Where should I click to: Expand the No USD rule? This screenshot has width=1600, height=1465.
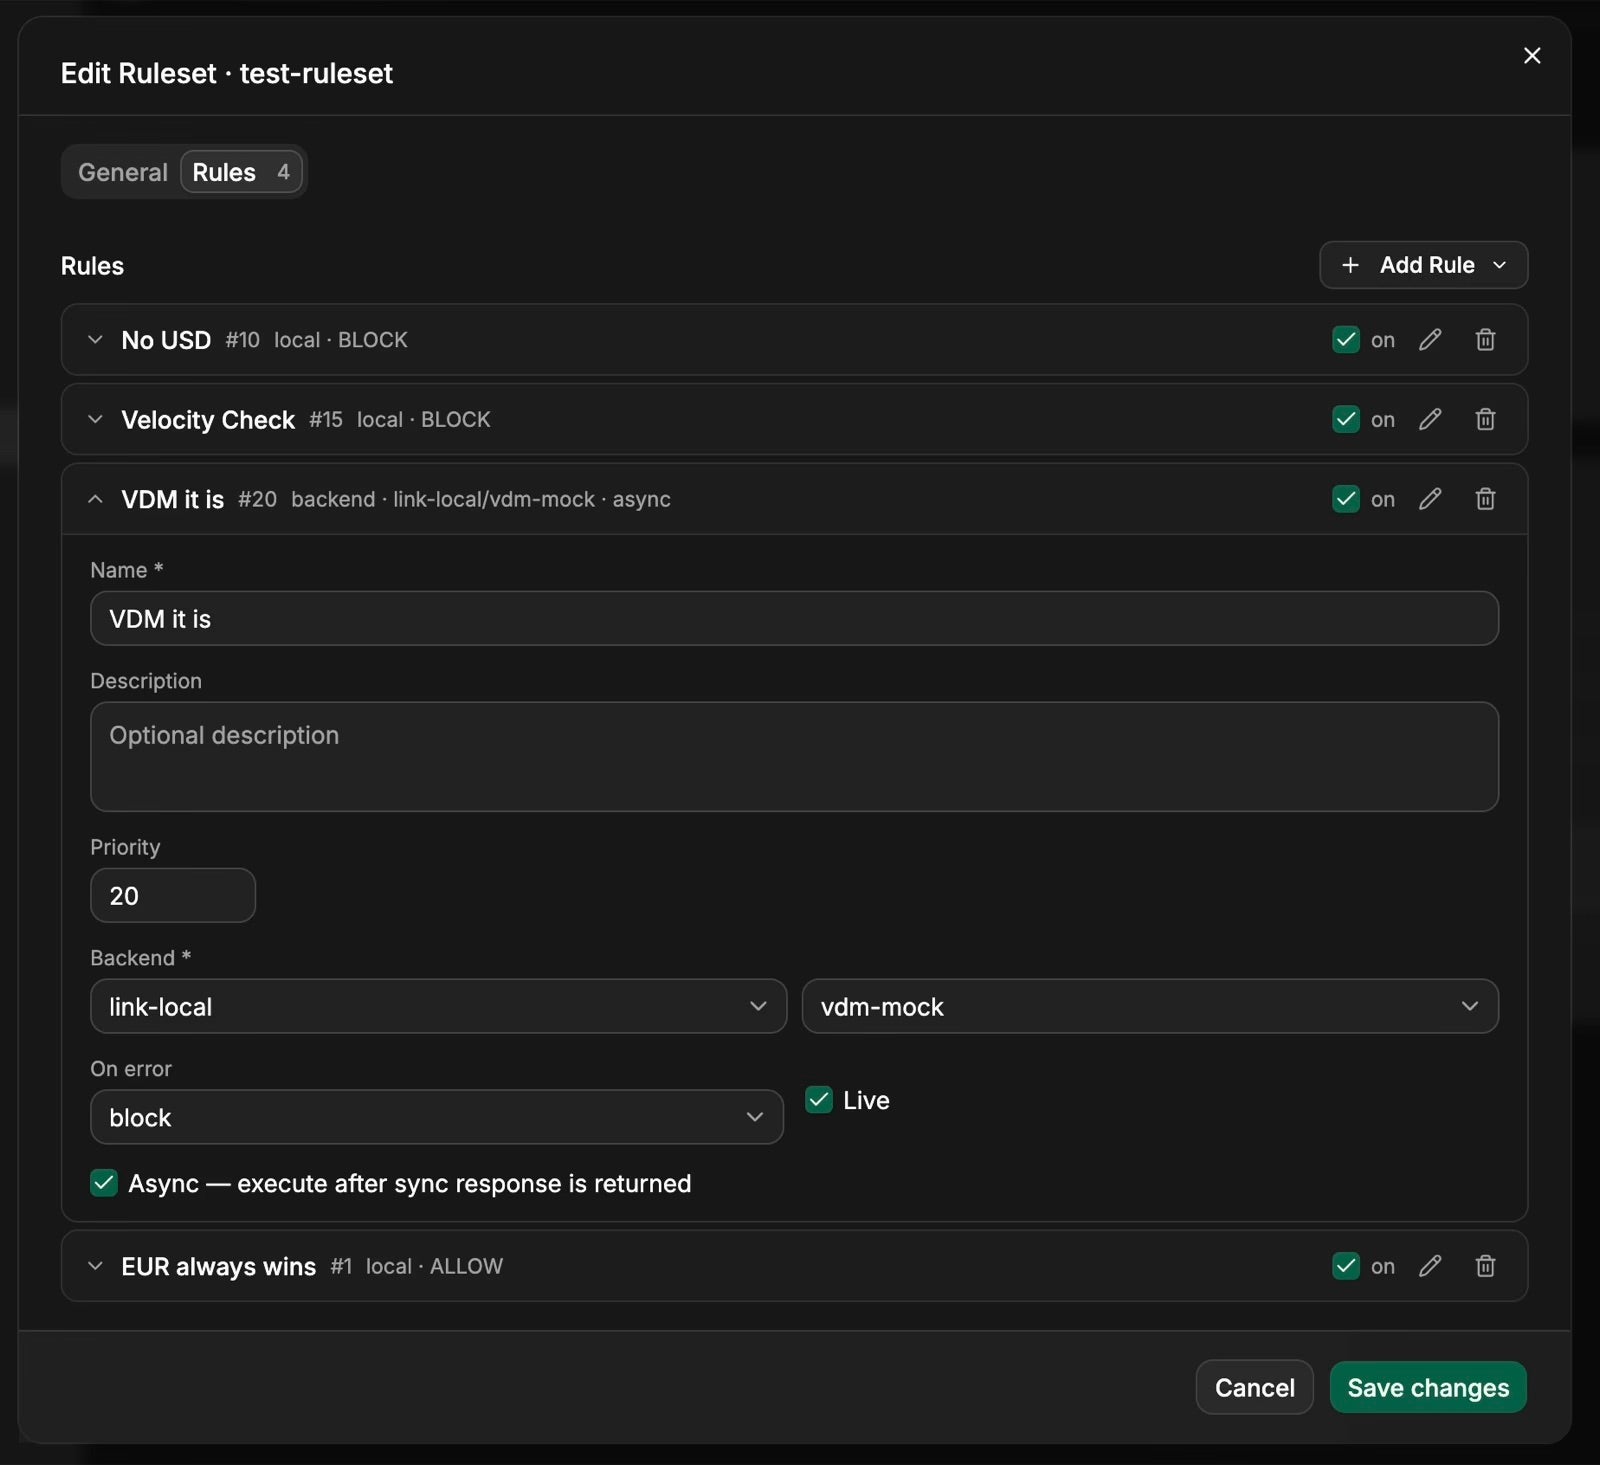[x=95, y=340]
